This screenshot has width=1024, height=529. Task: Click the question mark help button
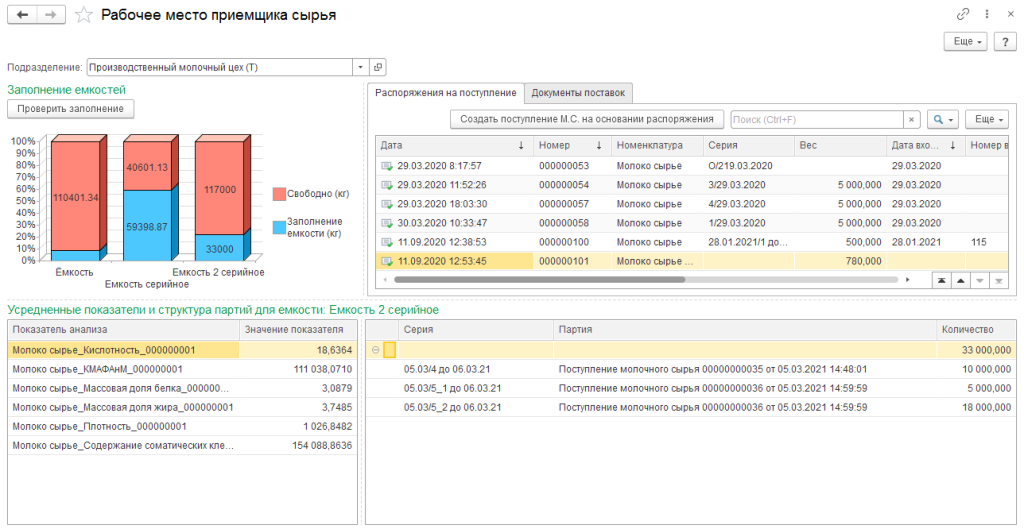pos(1005,41)
